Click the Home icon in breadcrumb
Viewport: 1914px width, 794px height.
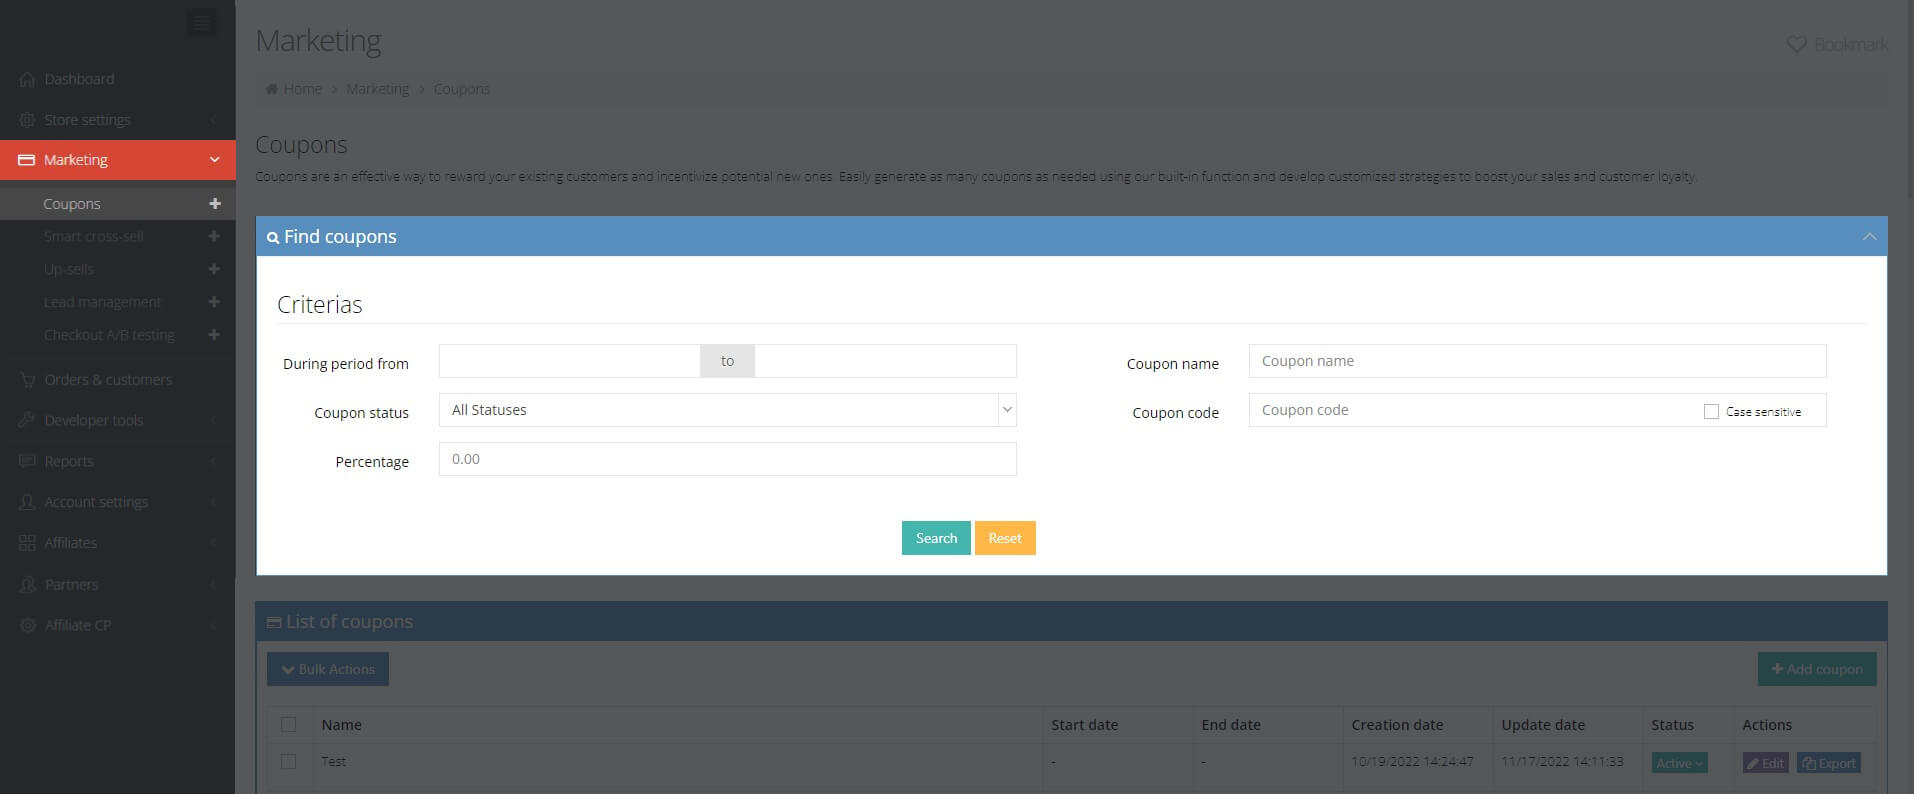tap(272, 89)
